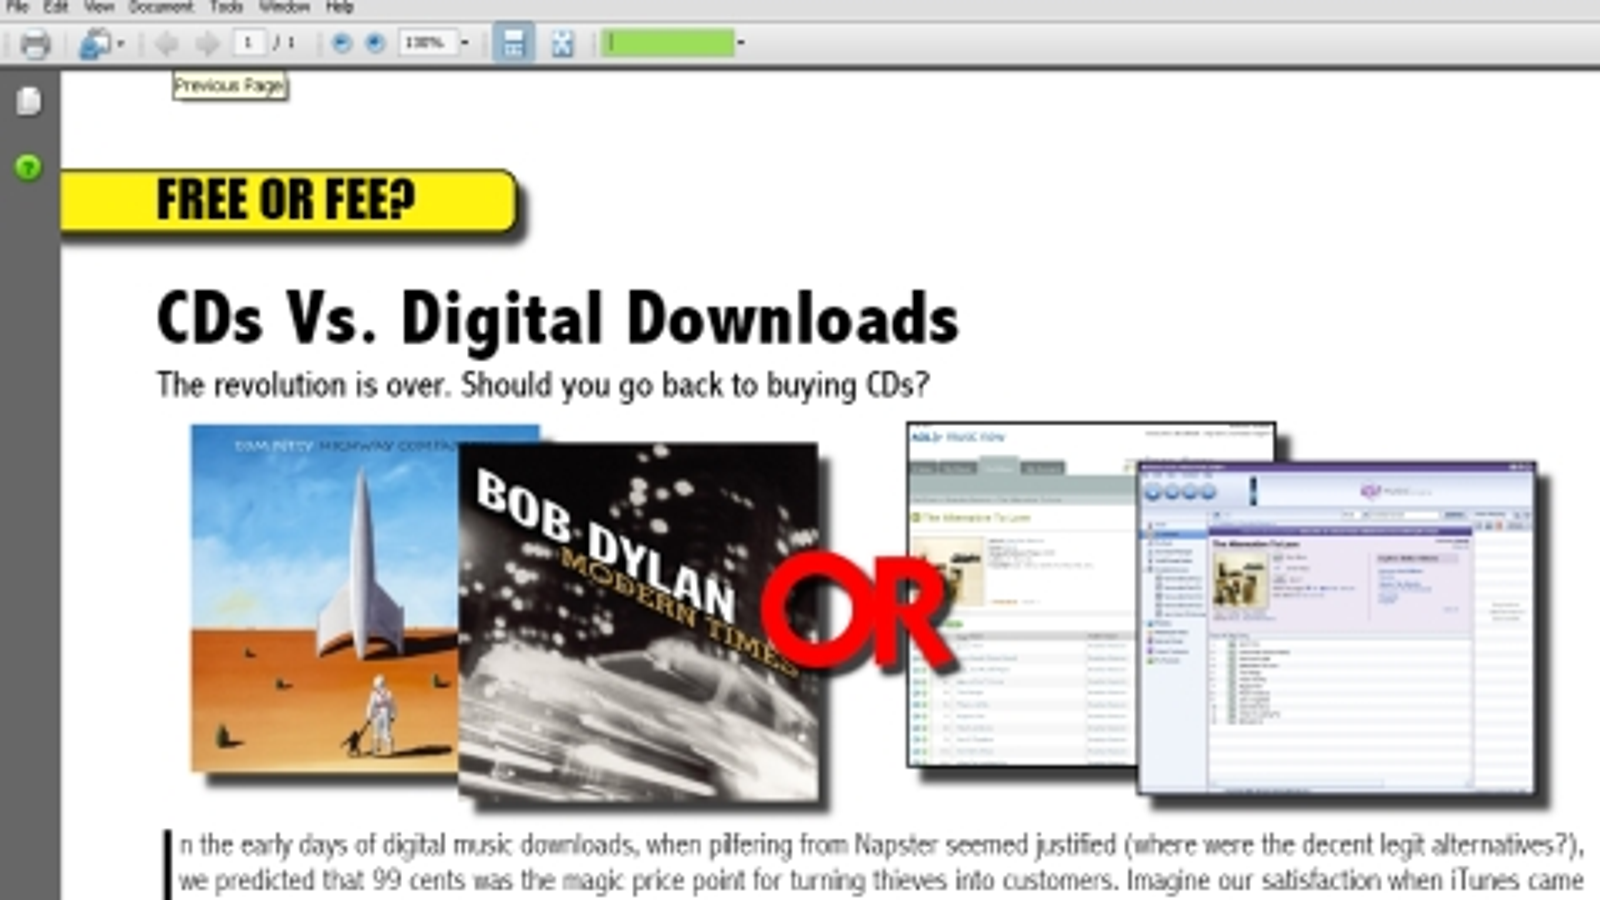
Task: Open the Help menu
Action: [340, 6]
